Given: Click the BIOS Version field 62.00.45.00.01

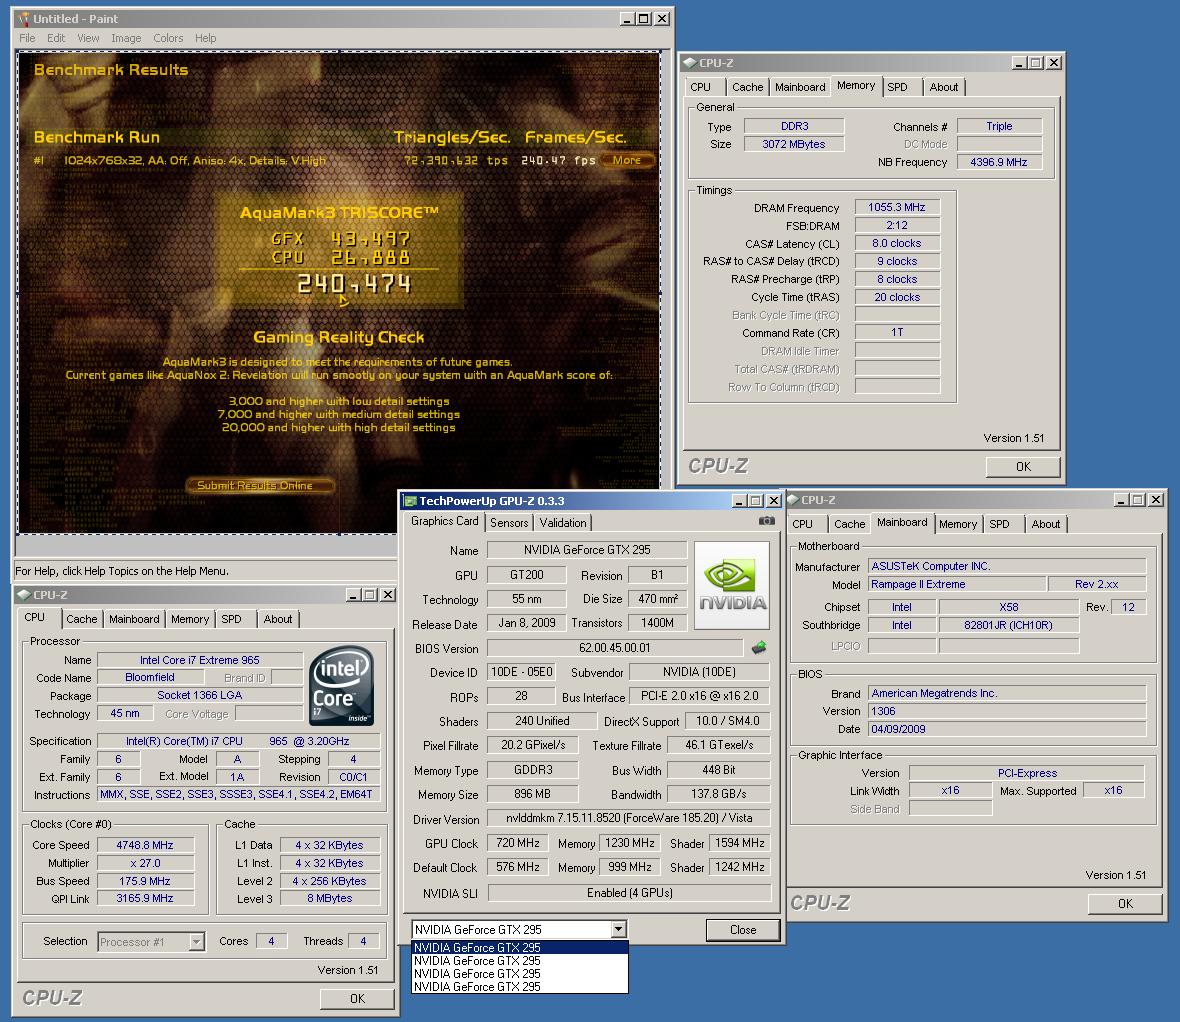Looking at the screenshot, I should click(x=615, y=648).
